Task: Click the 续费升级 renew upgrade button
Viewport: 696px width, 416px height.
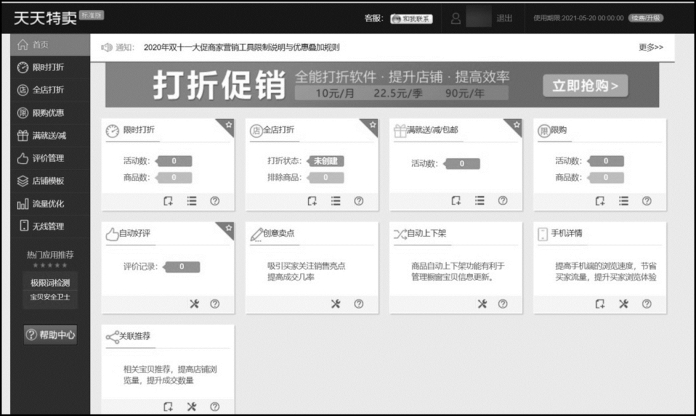Action: point(646,18)
